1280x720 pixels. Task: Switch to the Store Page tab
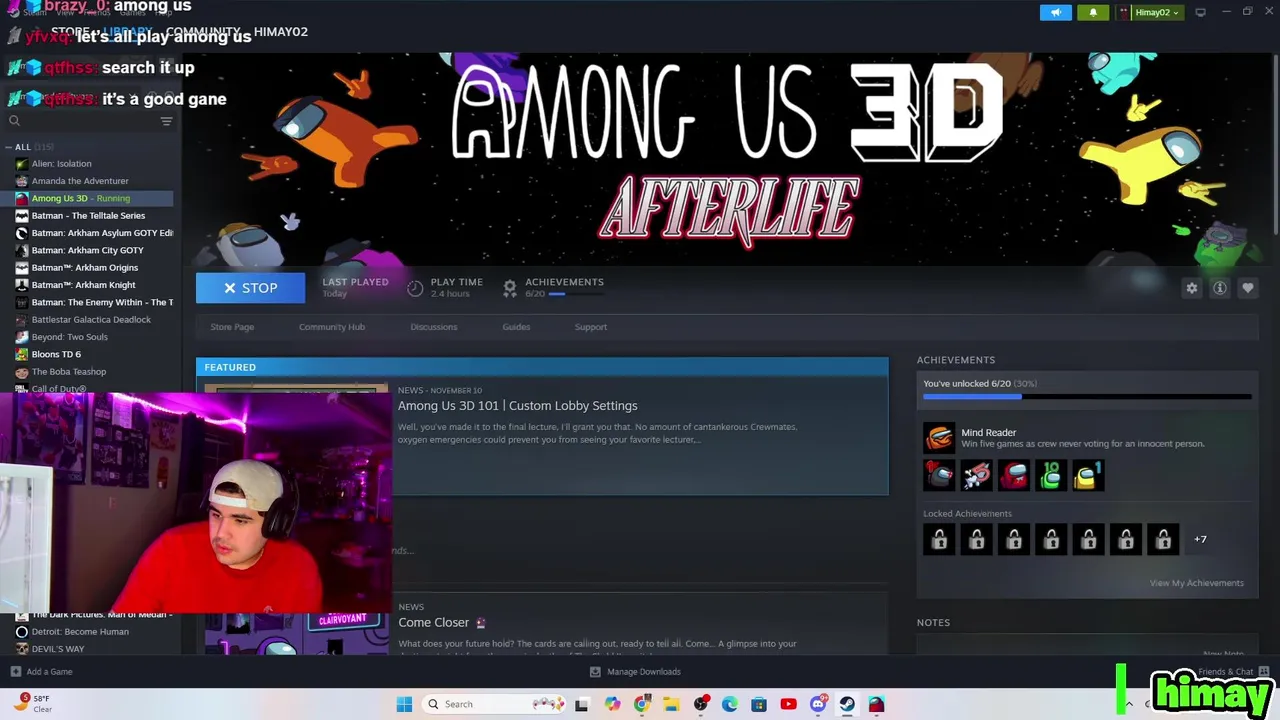232,327
